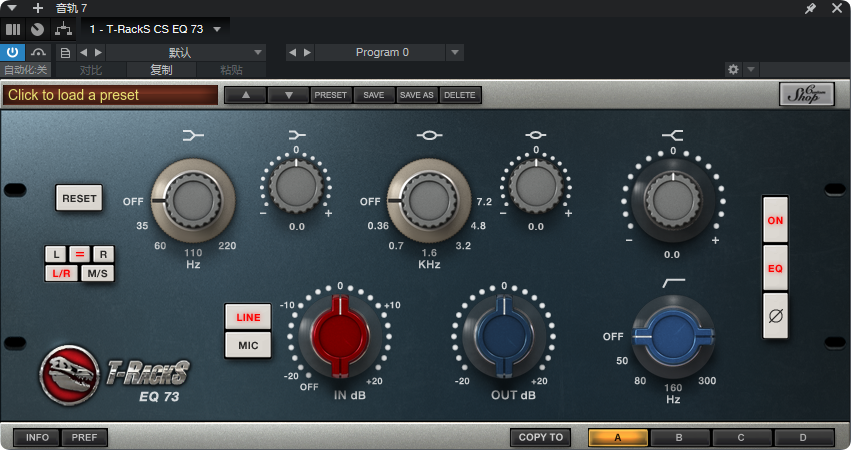The width and height of the screenshot is (851, 450).
Task: Click the red IN dB input knob
Action: tap(340, 336)
